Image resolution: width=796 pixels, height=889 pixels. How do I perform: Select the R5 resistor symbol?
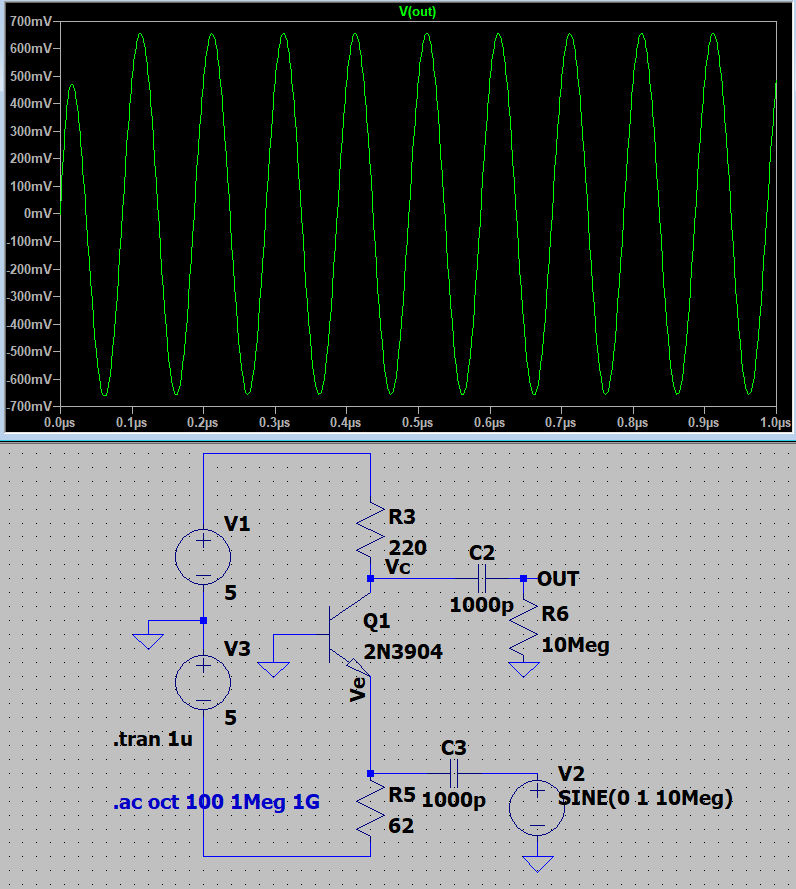pyautogui.click(x=370, y=811)
